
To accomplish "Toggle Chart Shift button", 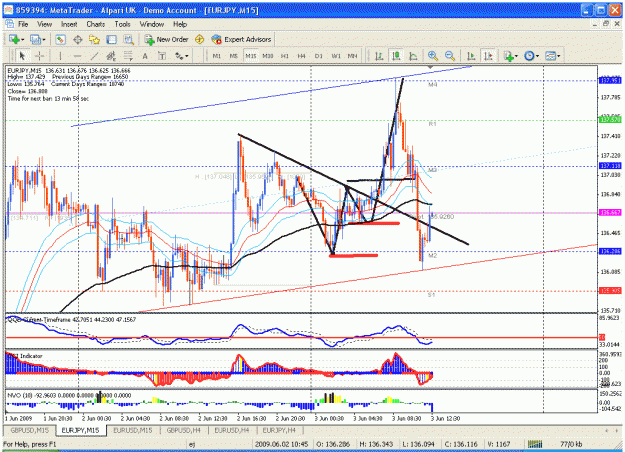I will pyautogui.click(x=488, y=56).
